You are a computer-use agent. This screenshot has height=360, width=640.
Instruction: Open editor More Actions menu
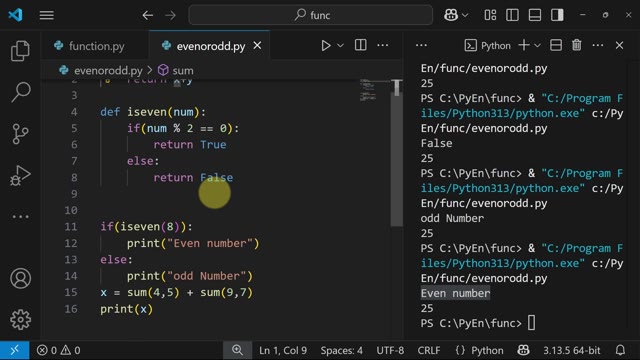tap(382, 45)
